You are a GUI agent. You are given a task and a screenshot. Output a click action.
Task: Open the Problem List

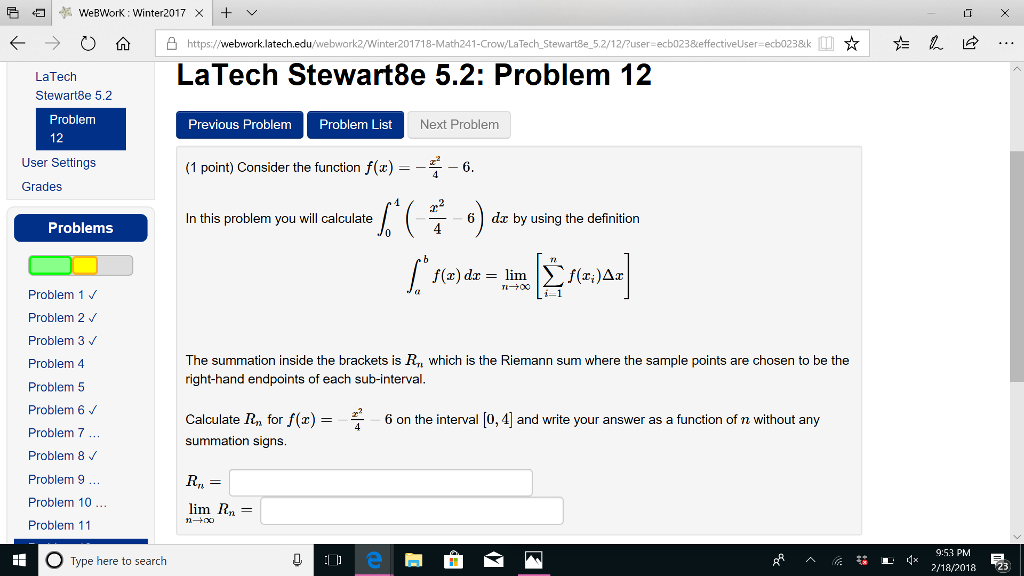(355, 125)
